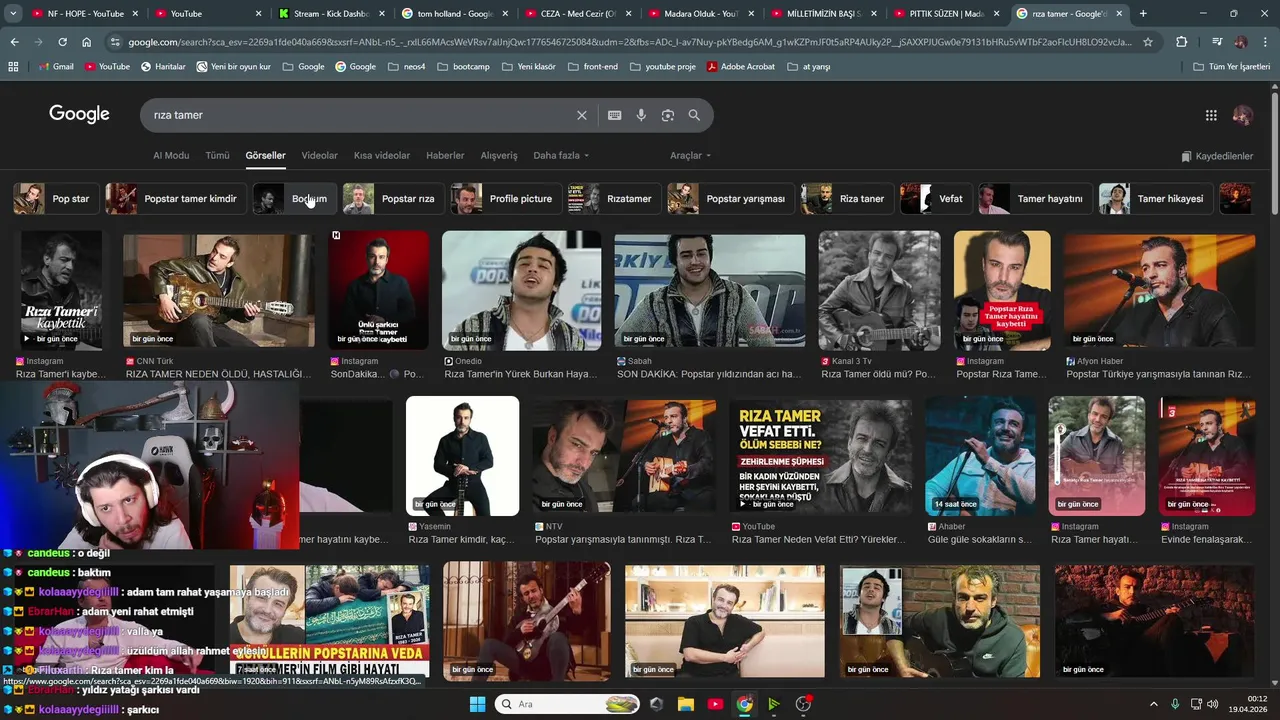Search by image with Lens icon

click(x=668, y=115)
